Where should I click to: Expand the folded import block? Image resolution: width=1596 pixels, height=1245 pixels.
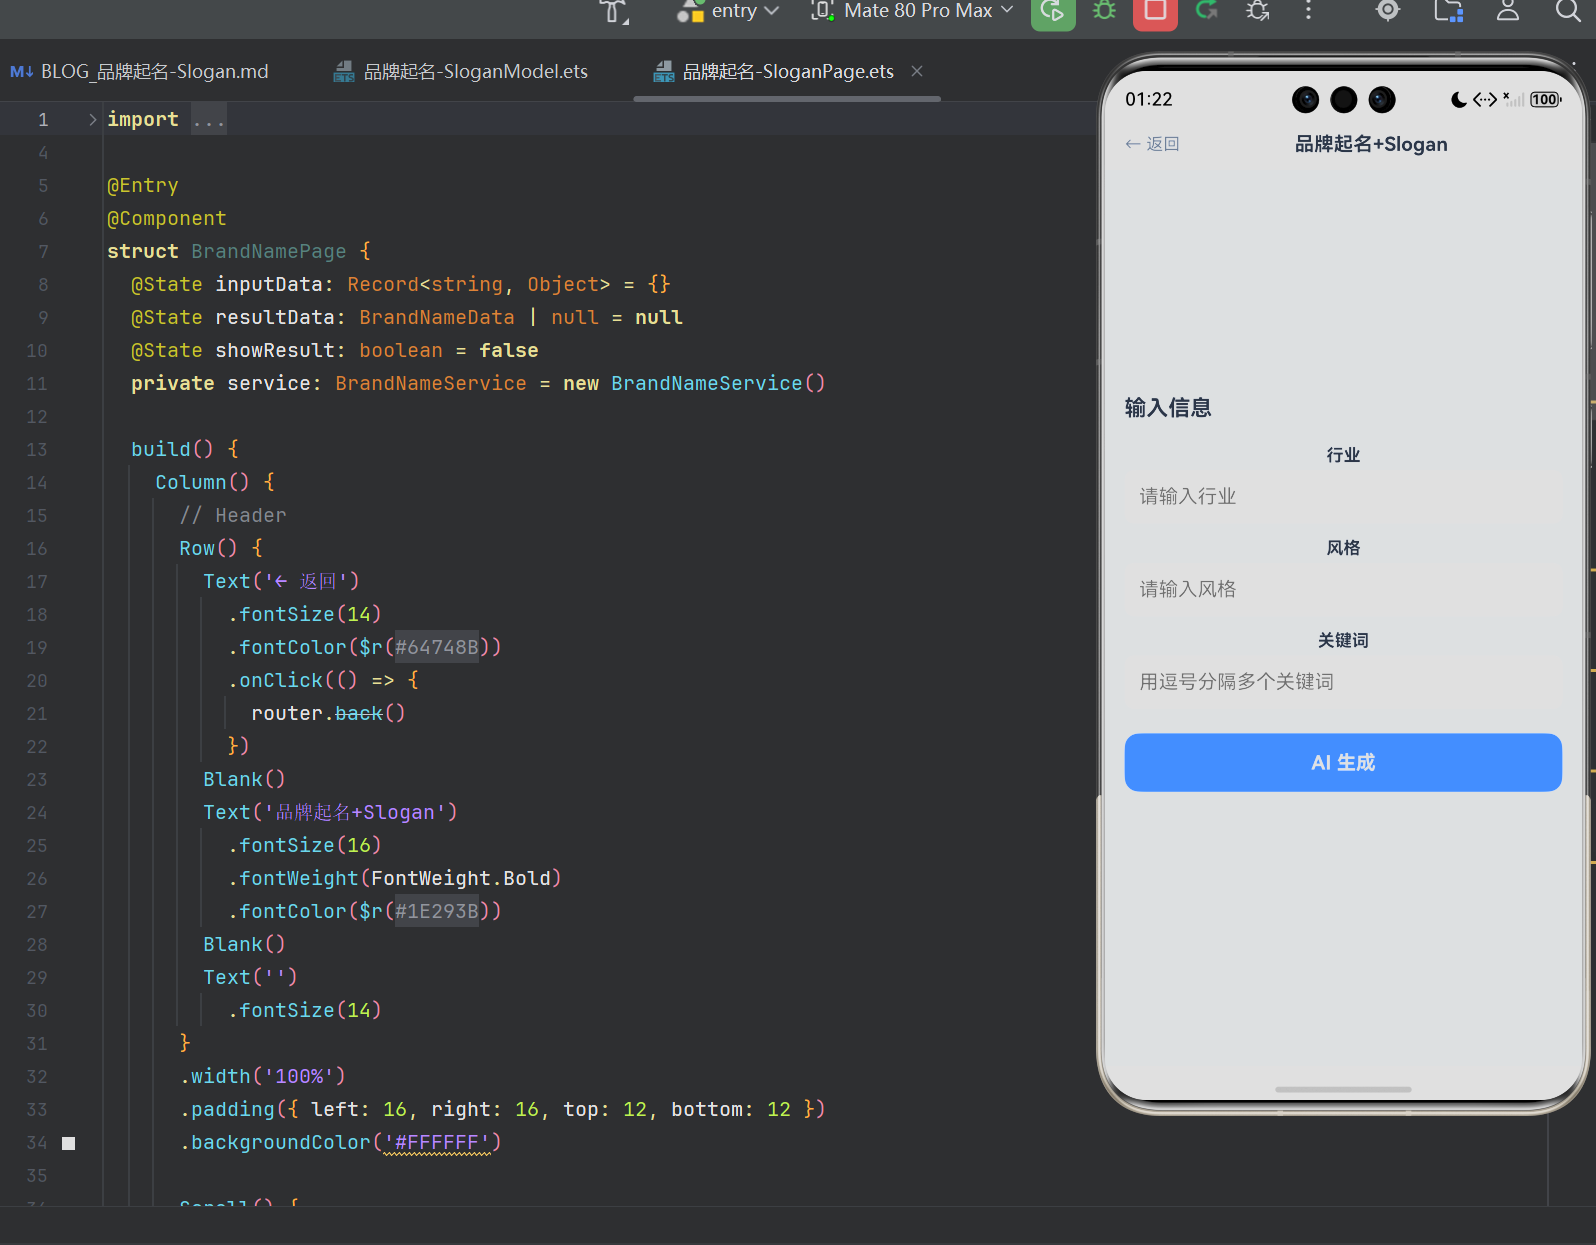coord(92,120)
